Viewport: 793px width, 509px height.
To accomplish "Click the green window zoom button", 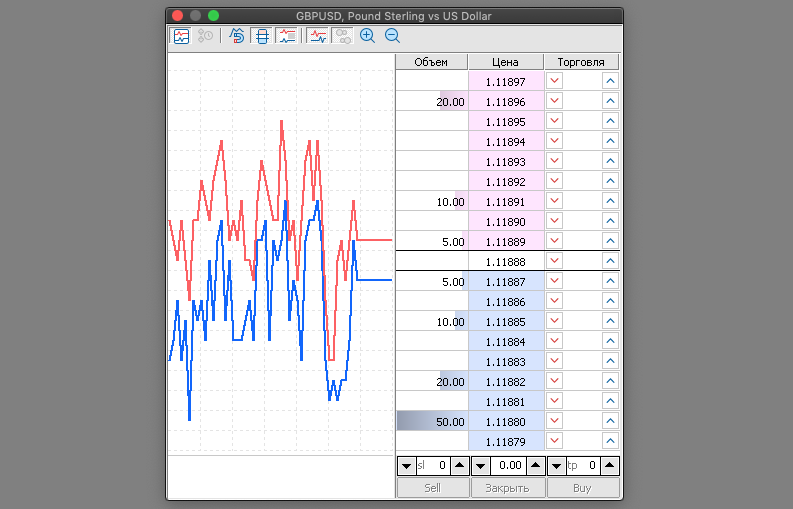I will point(213,16).
